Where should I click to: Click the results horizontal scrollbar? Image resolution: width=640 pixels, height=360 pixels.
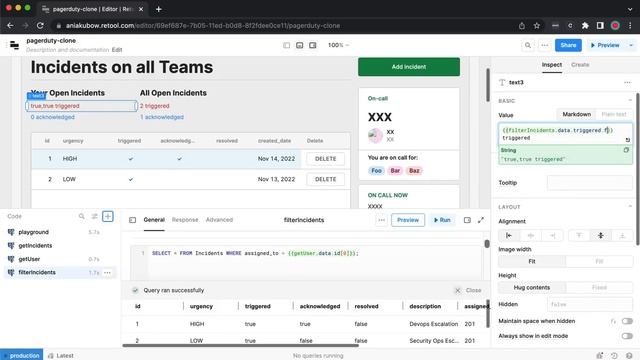coord(240,346)
